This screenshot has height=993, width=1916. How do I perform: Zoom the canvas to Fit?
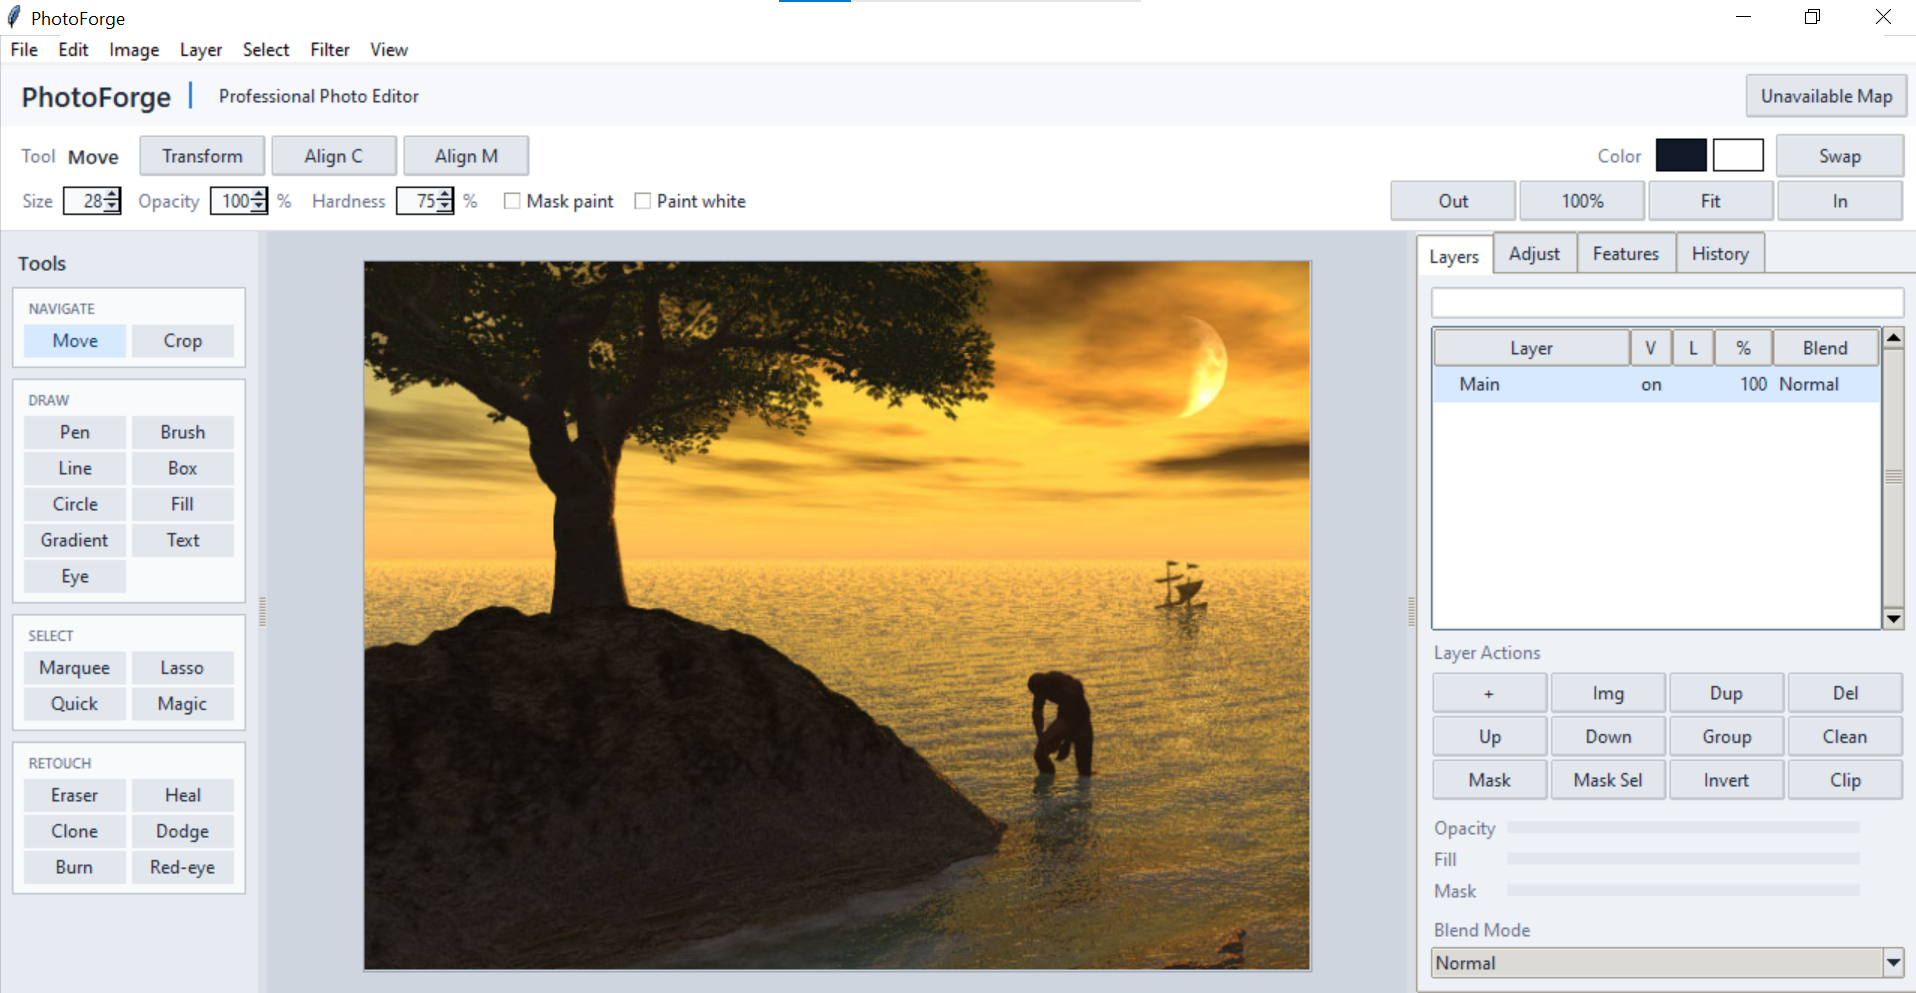click(1711, 201)
